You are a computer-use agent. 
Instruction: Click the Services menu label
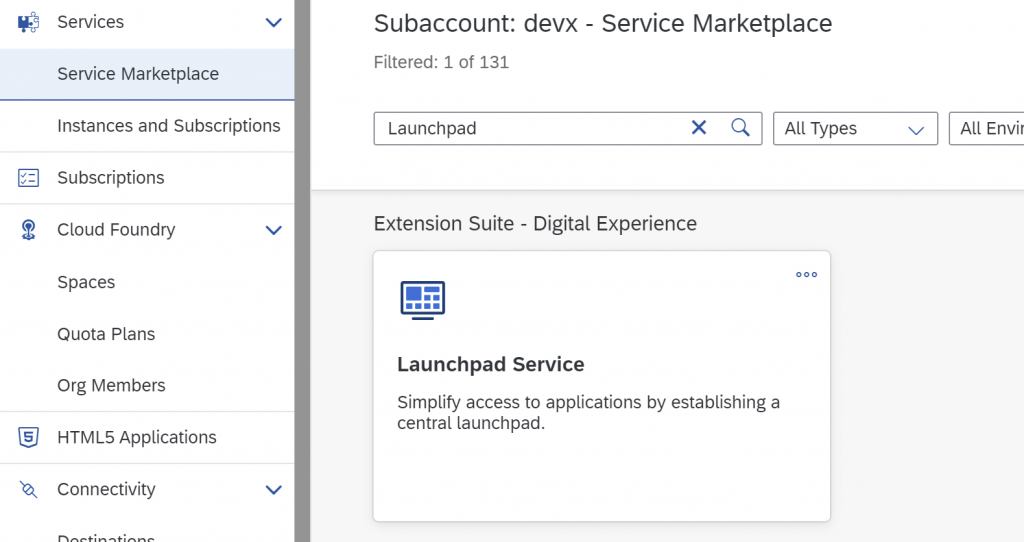tap(90, 22)
